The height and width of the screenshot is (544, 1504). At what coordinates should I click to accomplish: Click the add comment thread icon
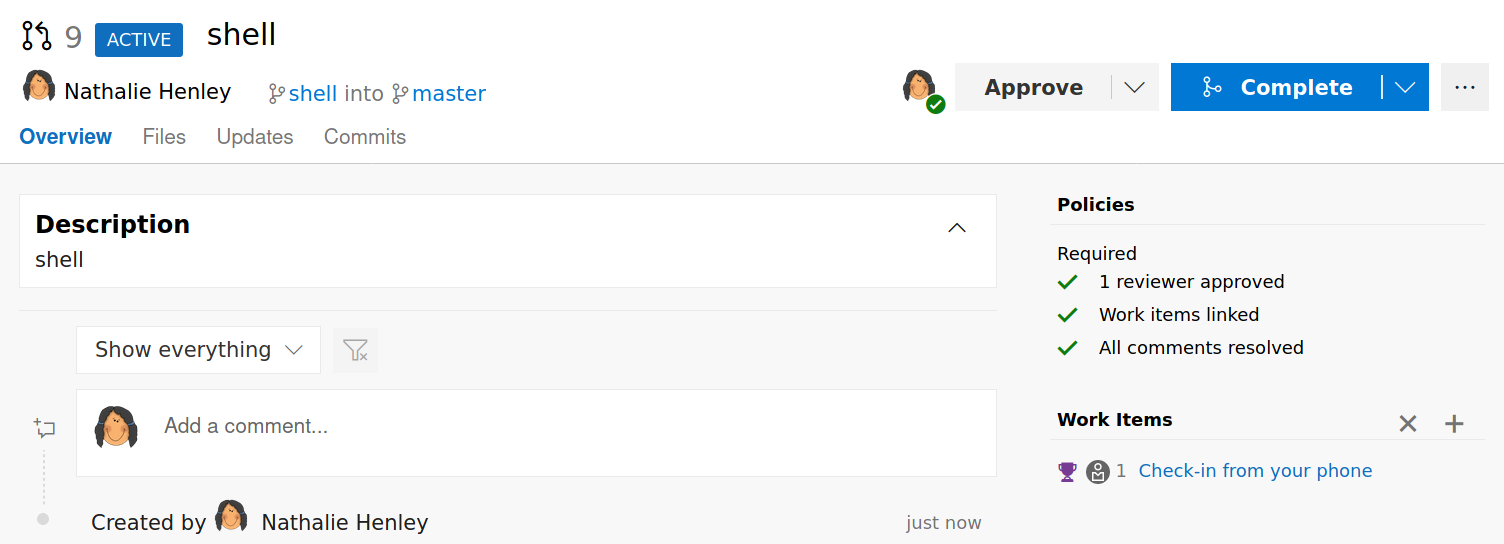point(44,429)
